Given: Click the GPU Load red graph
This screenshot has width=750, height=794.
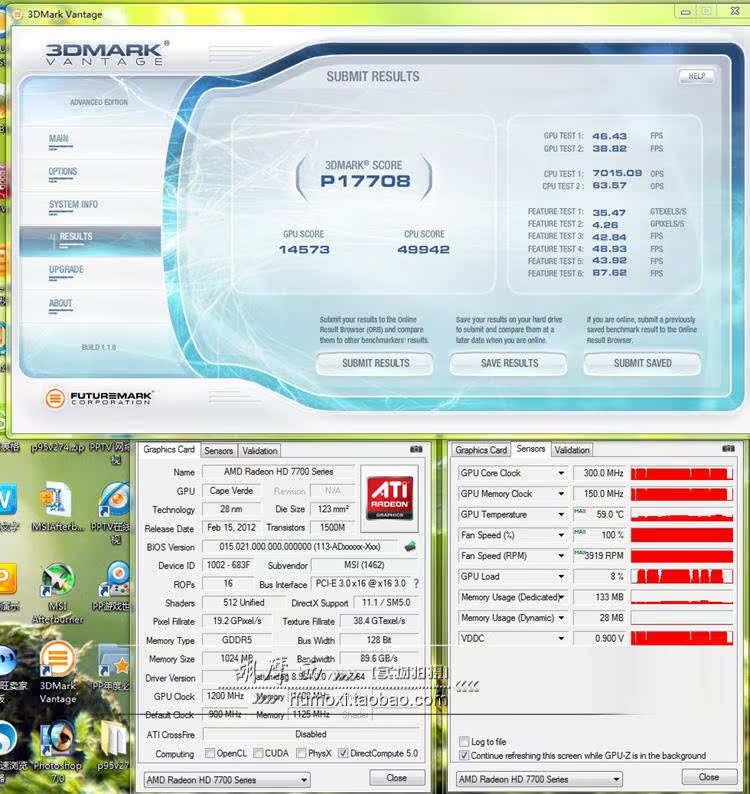Looking at the screenshot, I should pyautogui.click(x=682, y=577).
